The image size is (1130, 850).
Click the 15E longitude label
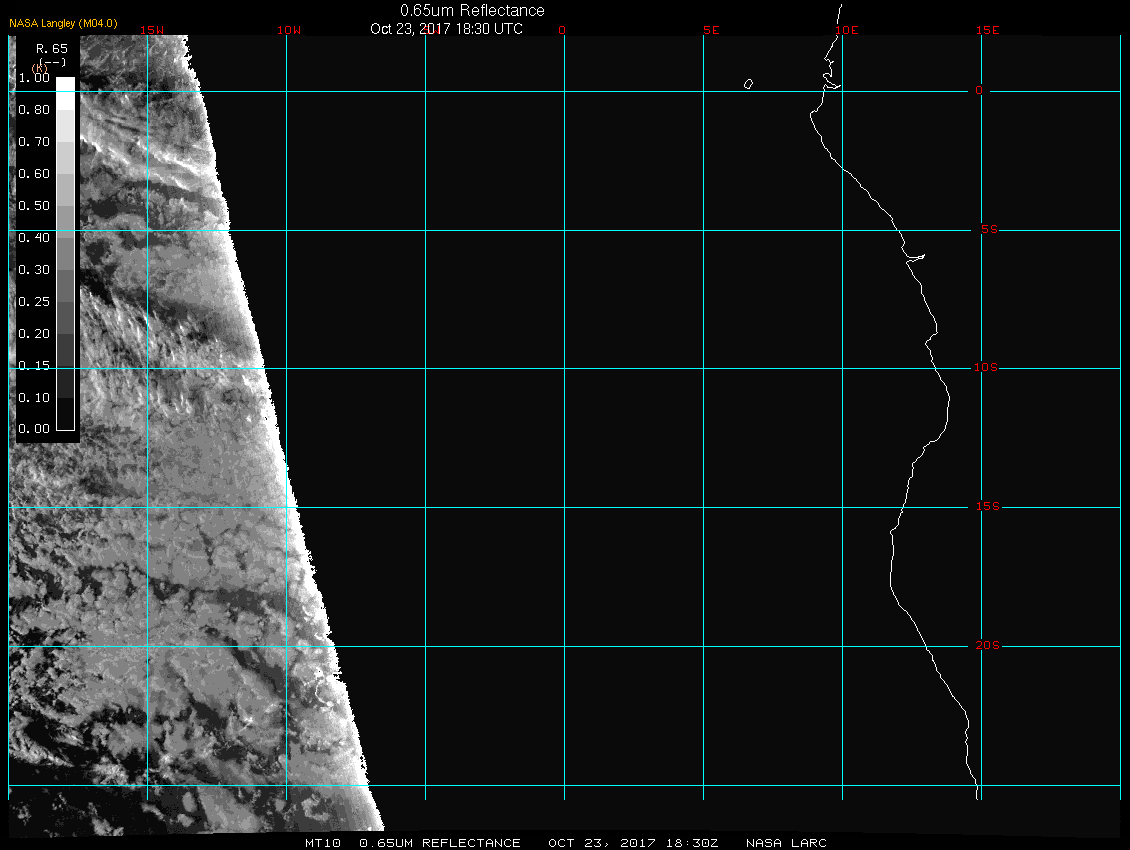988,30
